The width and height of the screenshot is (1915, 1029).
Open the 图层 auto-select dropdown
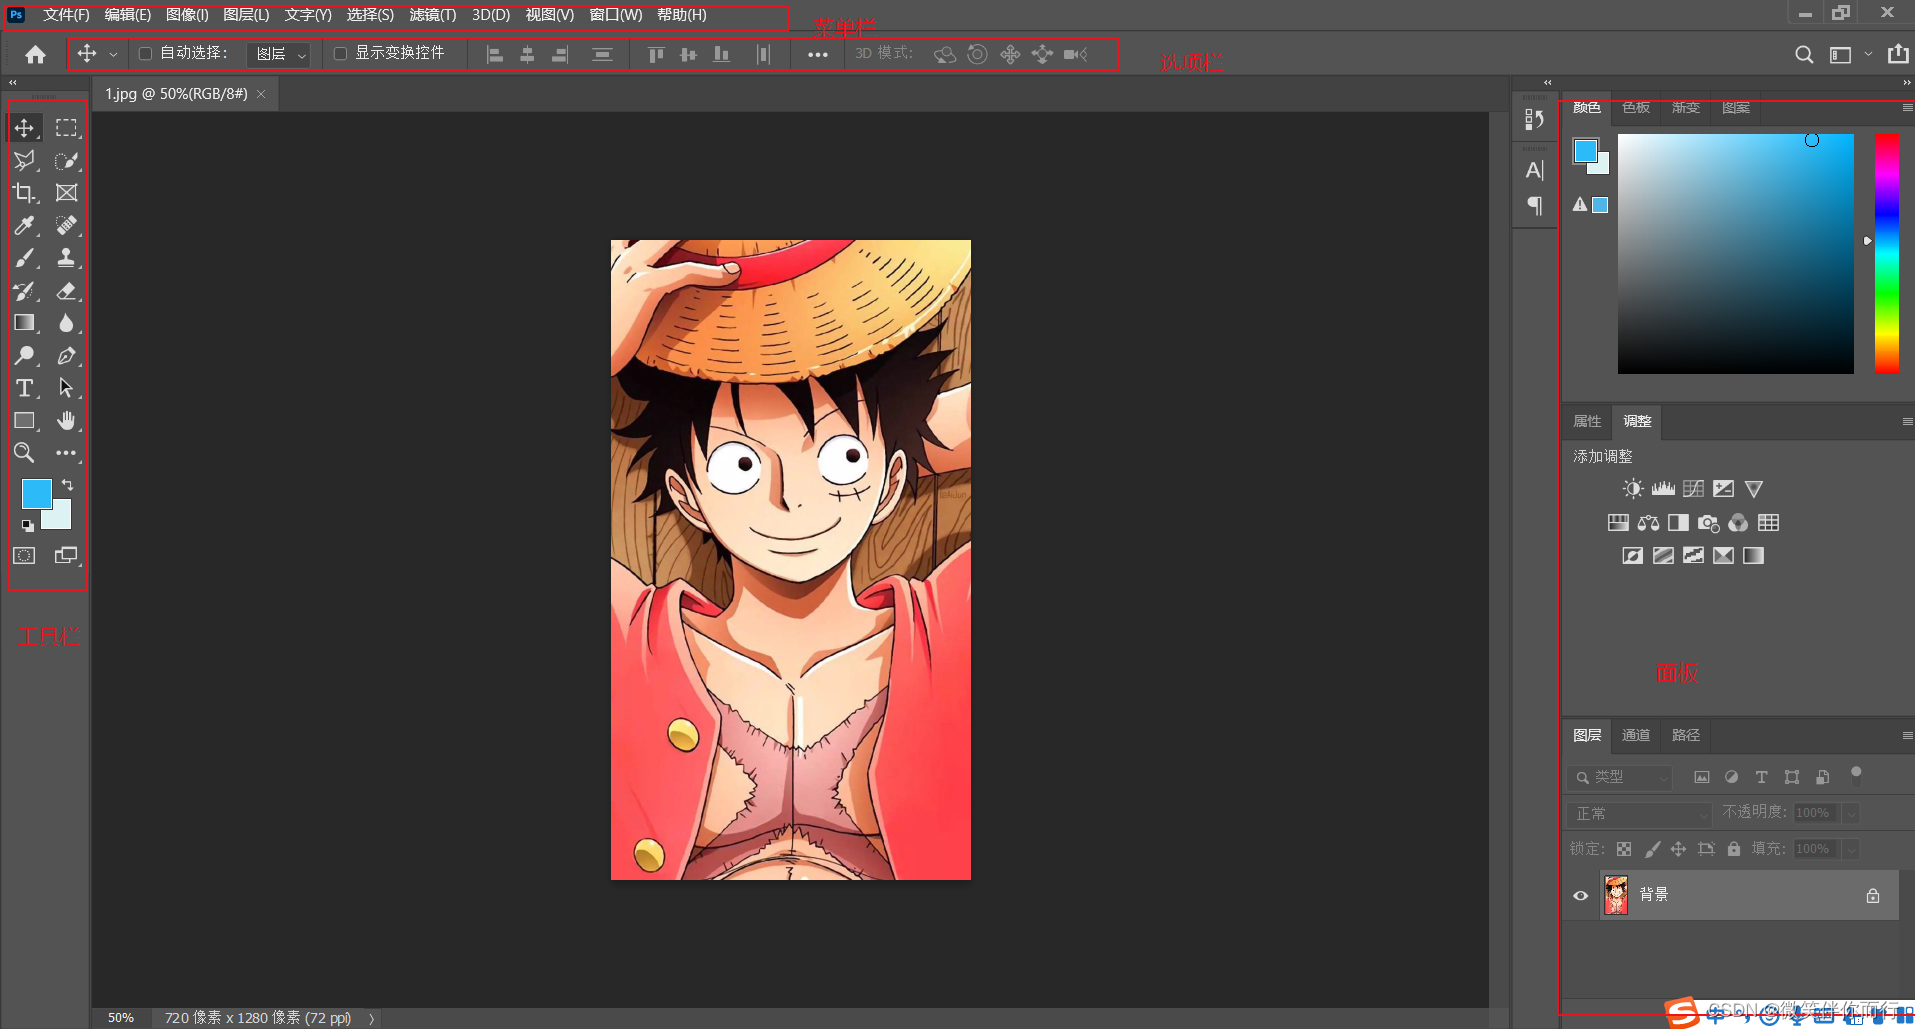(x=279, y=54)
